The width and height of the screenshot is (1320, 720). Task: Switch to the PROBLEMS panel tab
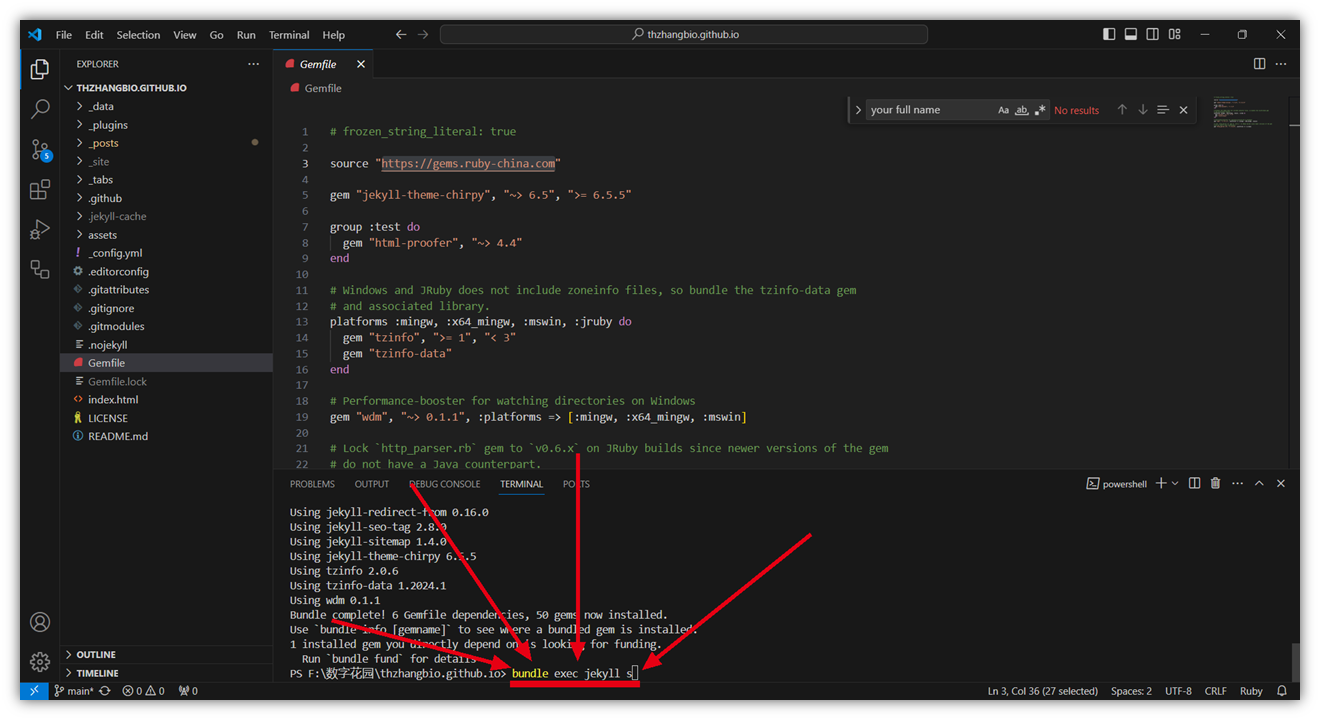pyautogui.click(x=312, y=484)
